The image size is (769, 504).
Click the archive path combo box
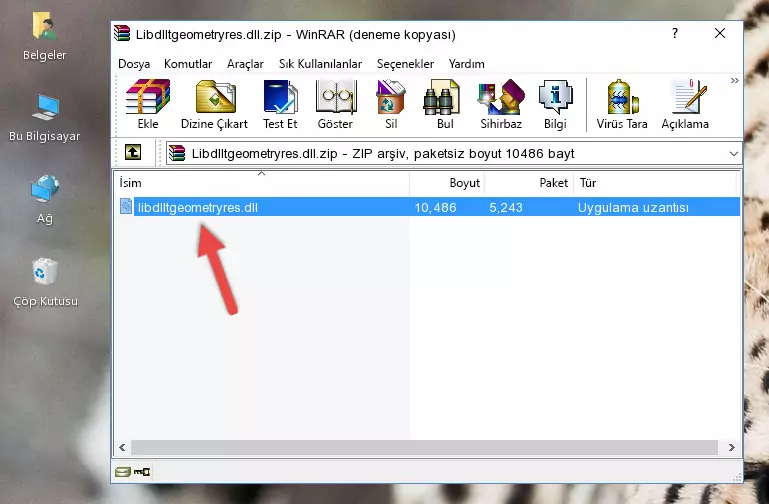pos(454,153)
